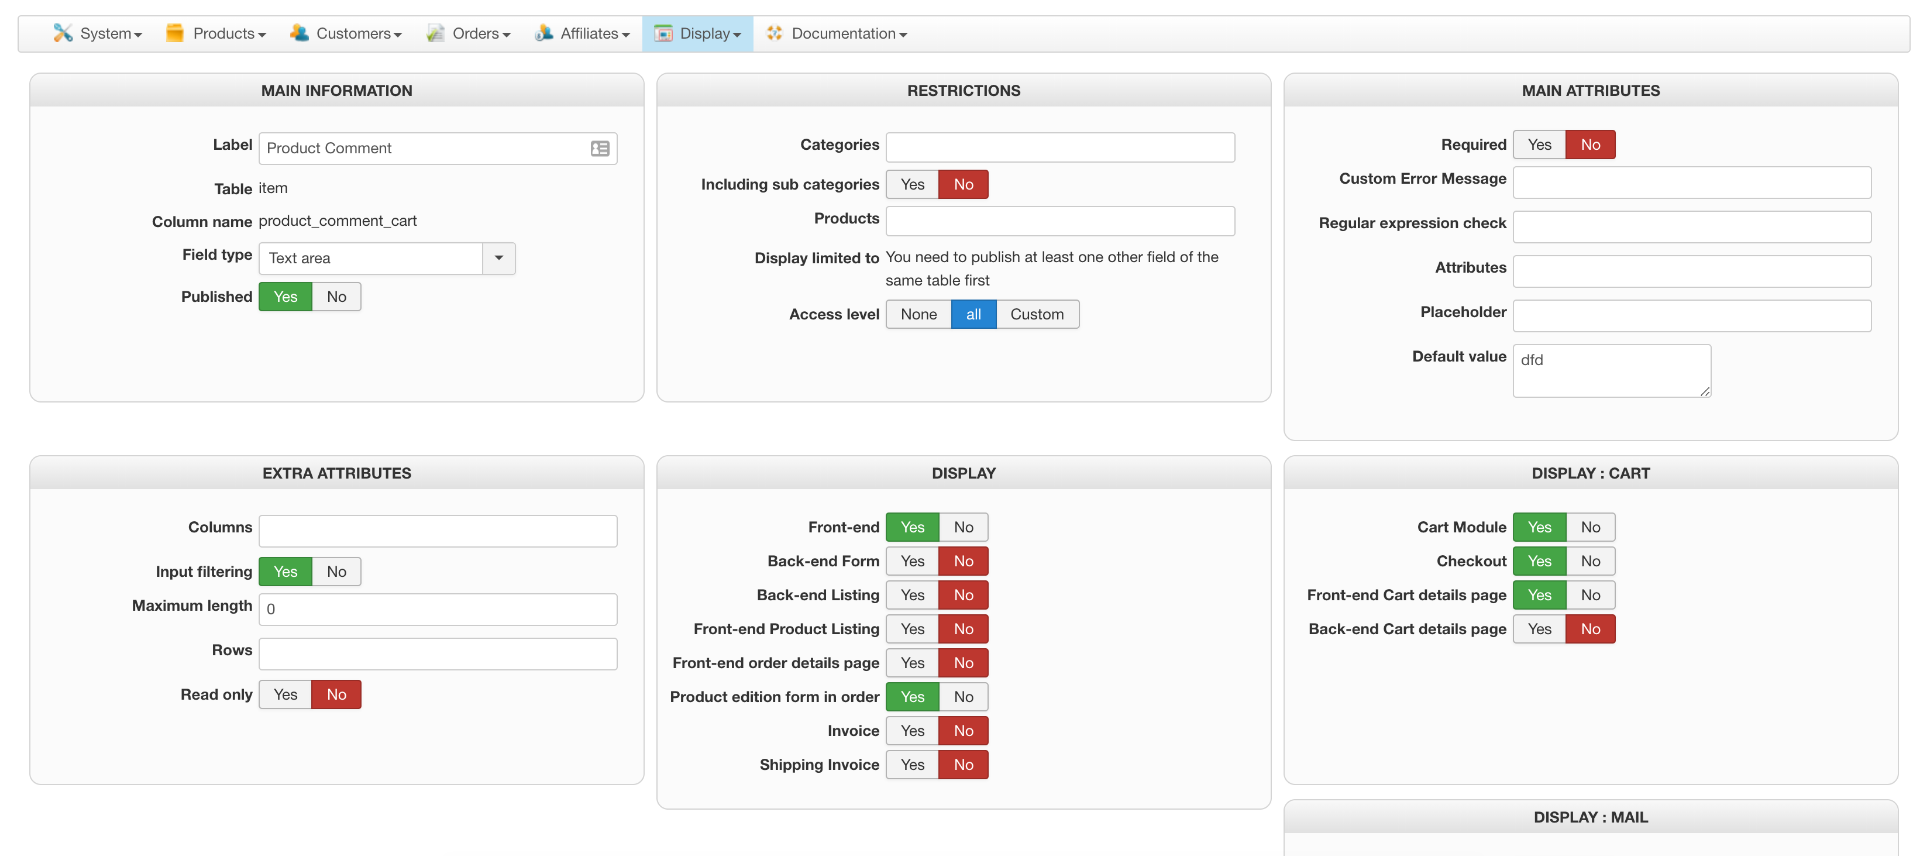This screenshot has width=1920, height=856.
Task: Set Back-end Cart details page to Yes
Action: tap(1540, 629)
